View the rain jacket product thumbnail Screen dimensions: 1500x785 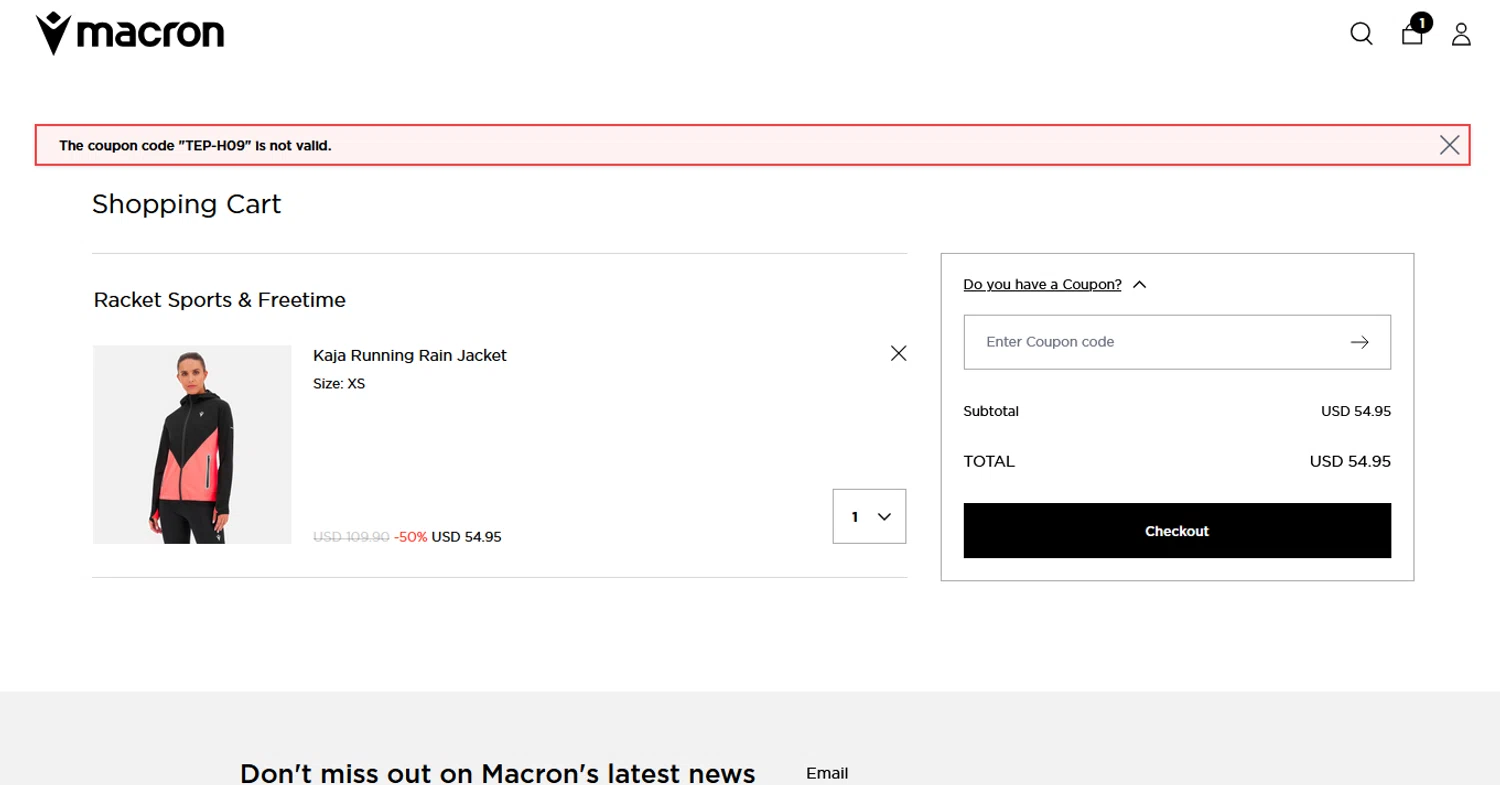(192, 445)
